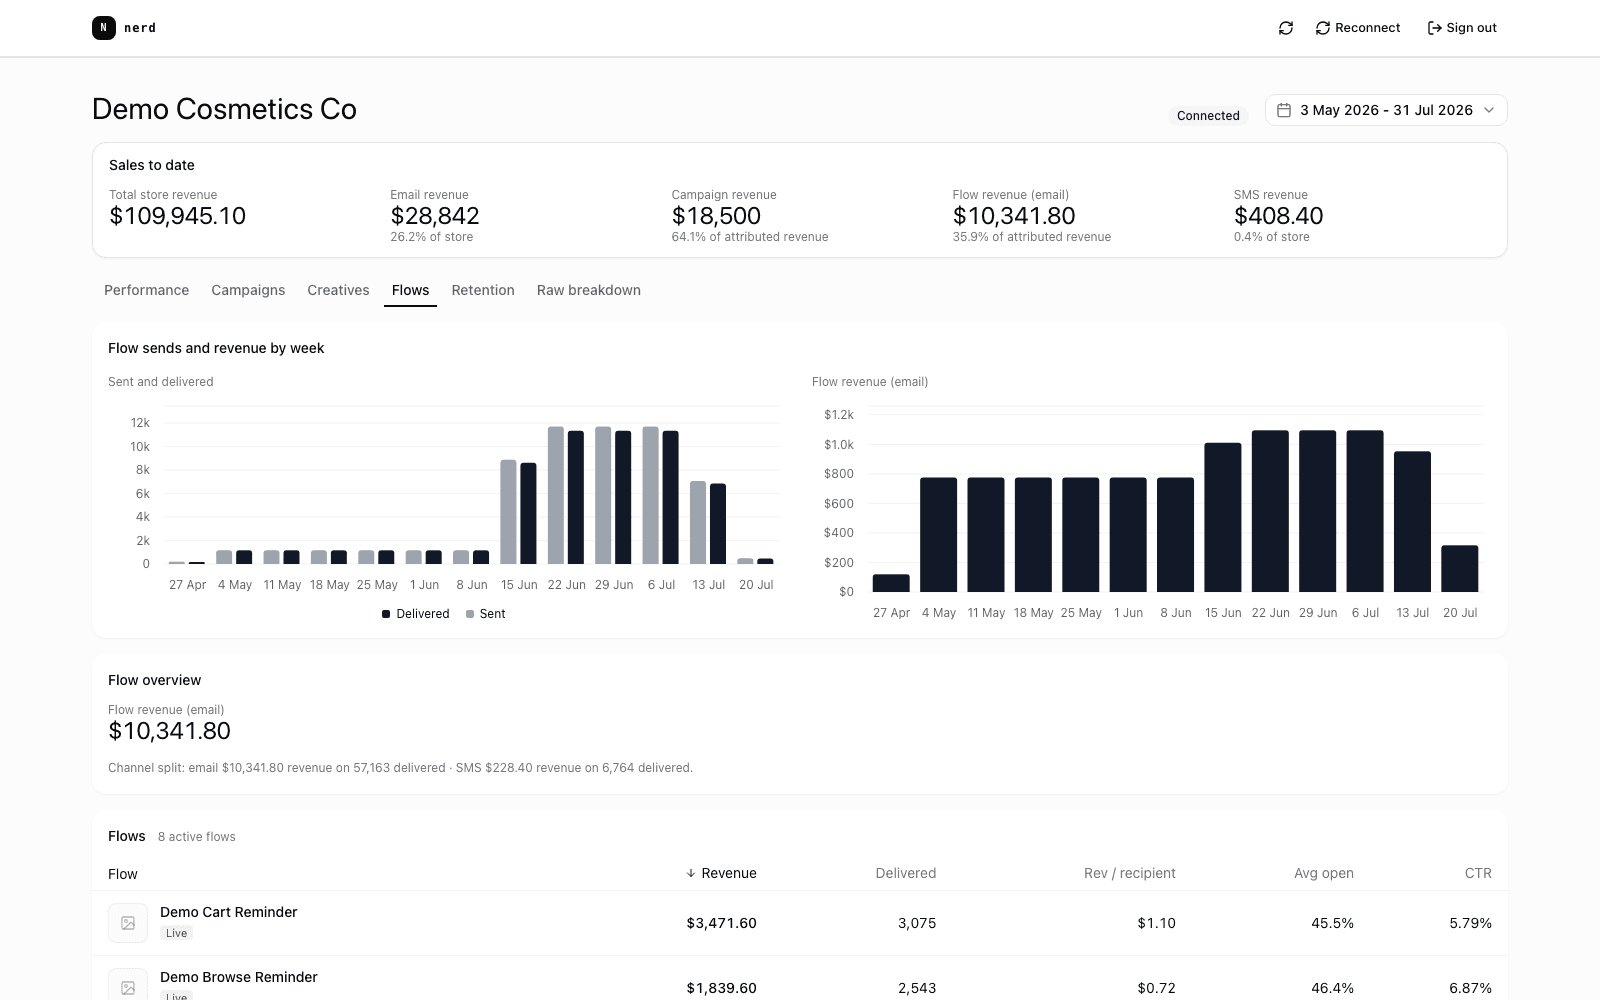Image resolution: width=1600 pixels, height=1000 pixels.
Task: Click the dropdown chevron on date range
Action: click(x=1488, y=110)
